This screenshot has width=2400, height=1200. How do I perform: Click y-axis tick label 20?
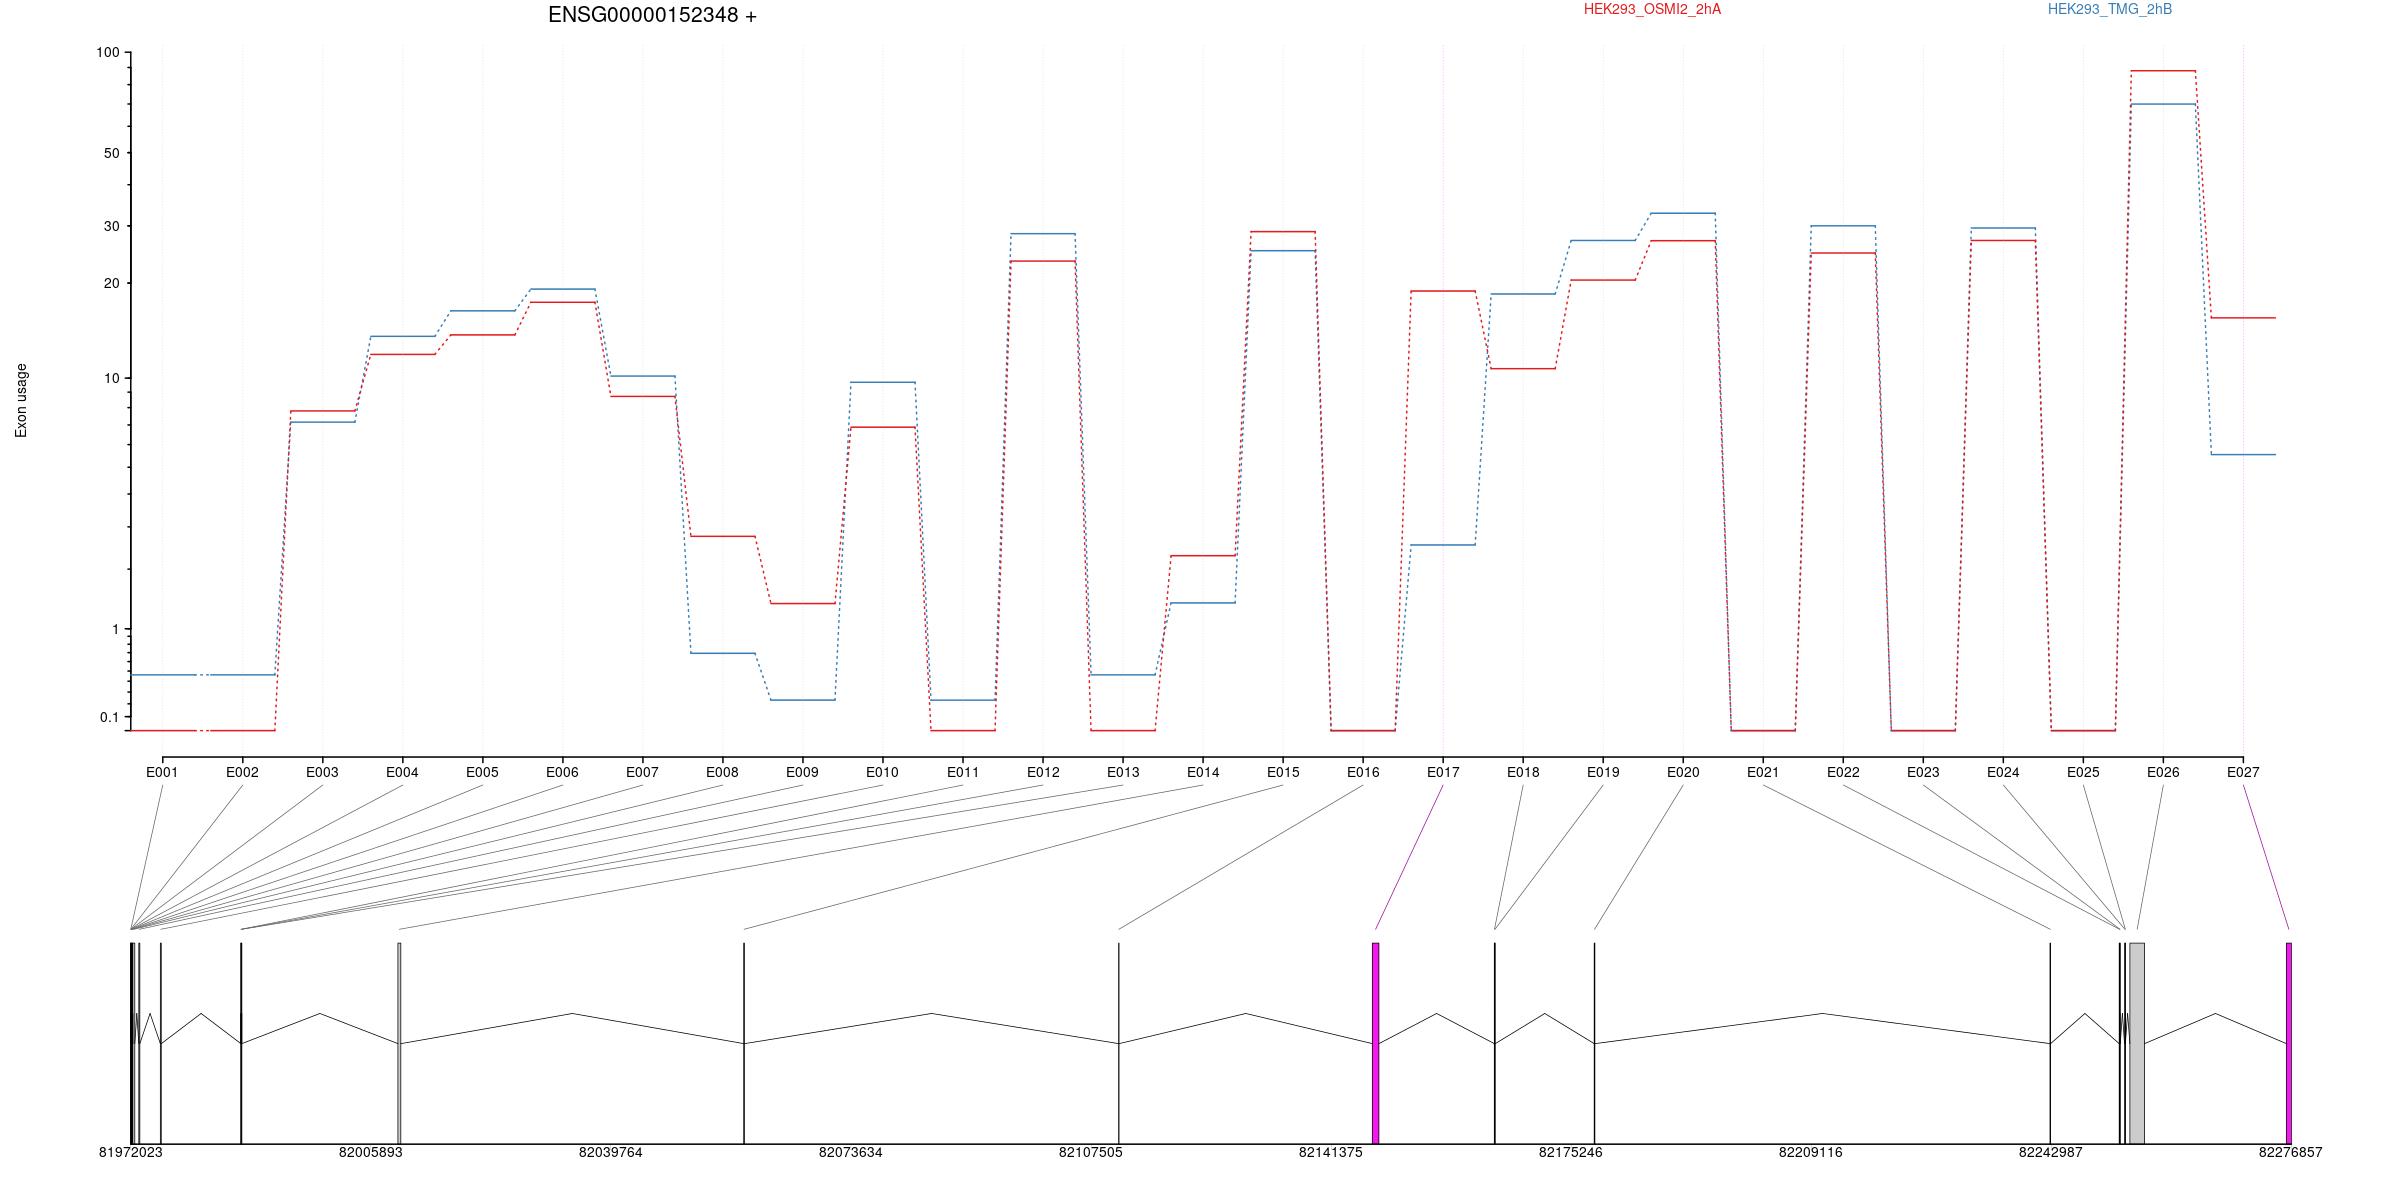click(111, 283)
